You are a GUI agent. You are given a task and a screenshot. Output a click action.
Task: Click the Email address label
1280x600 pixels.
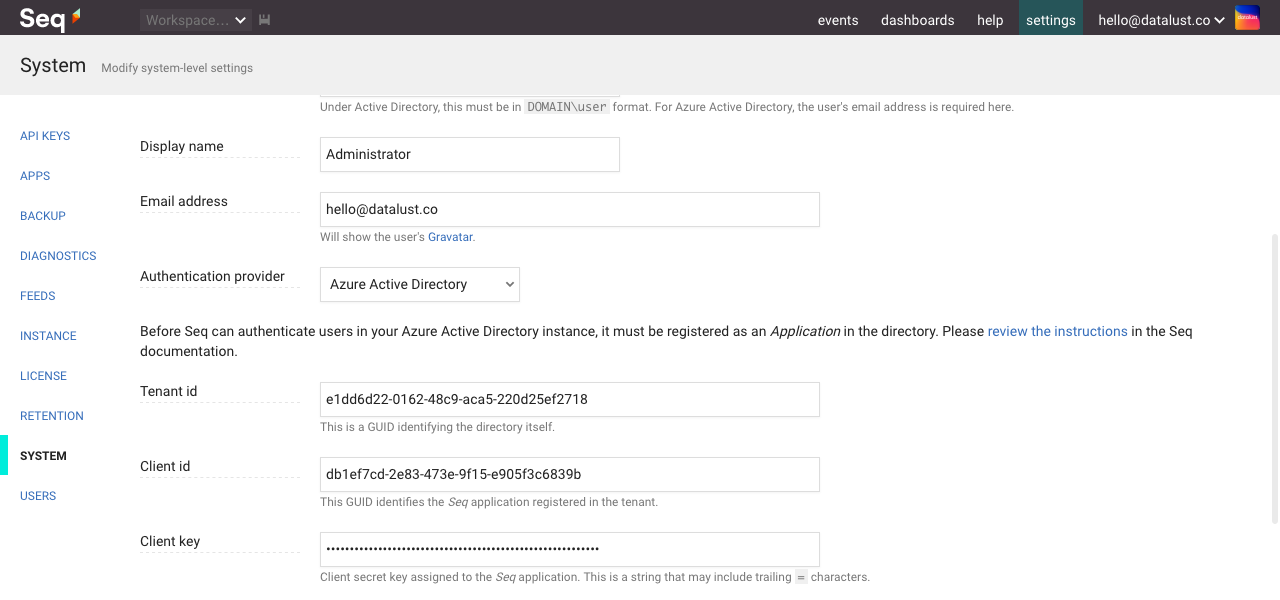coord(184,201)
